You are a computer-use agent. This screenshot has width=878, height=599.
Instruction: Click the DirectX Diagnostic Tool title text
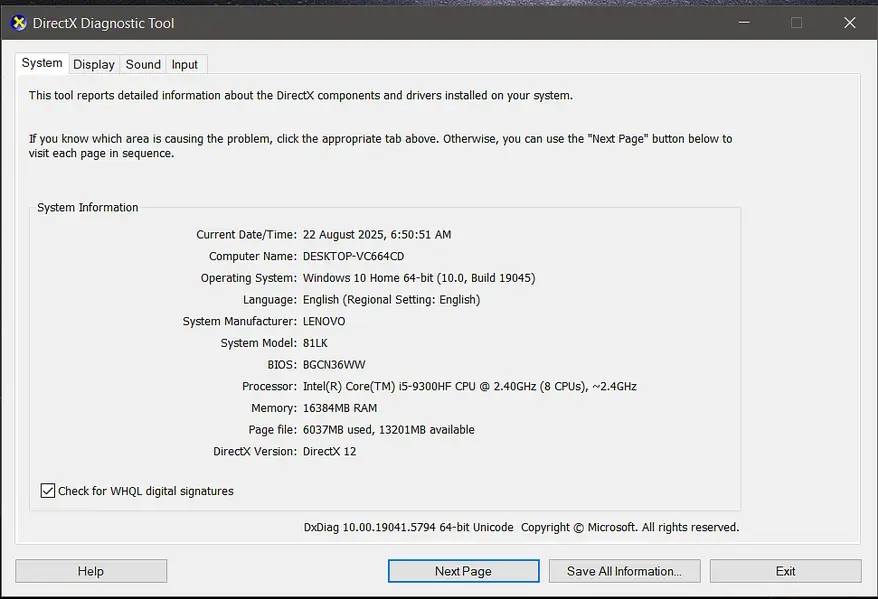[103, 23]
